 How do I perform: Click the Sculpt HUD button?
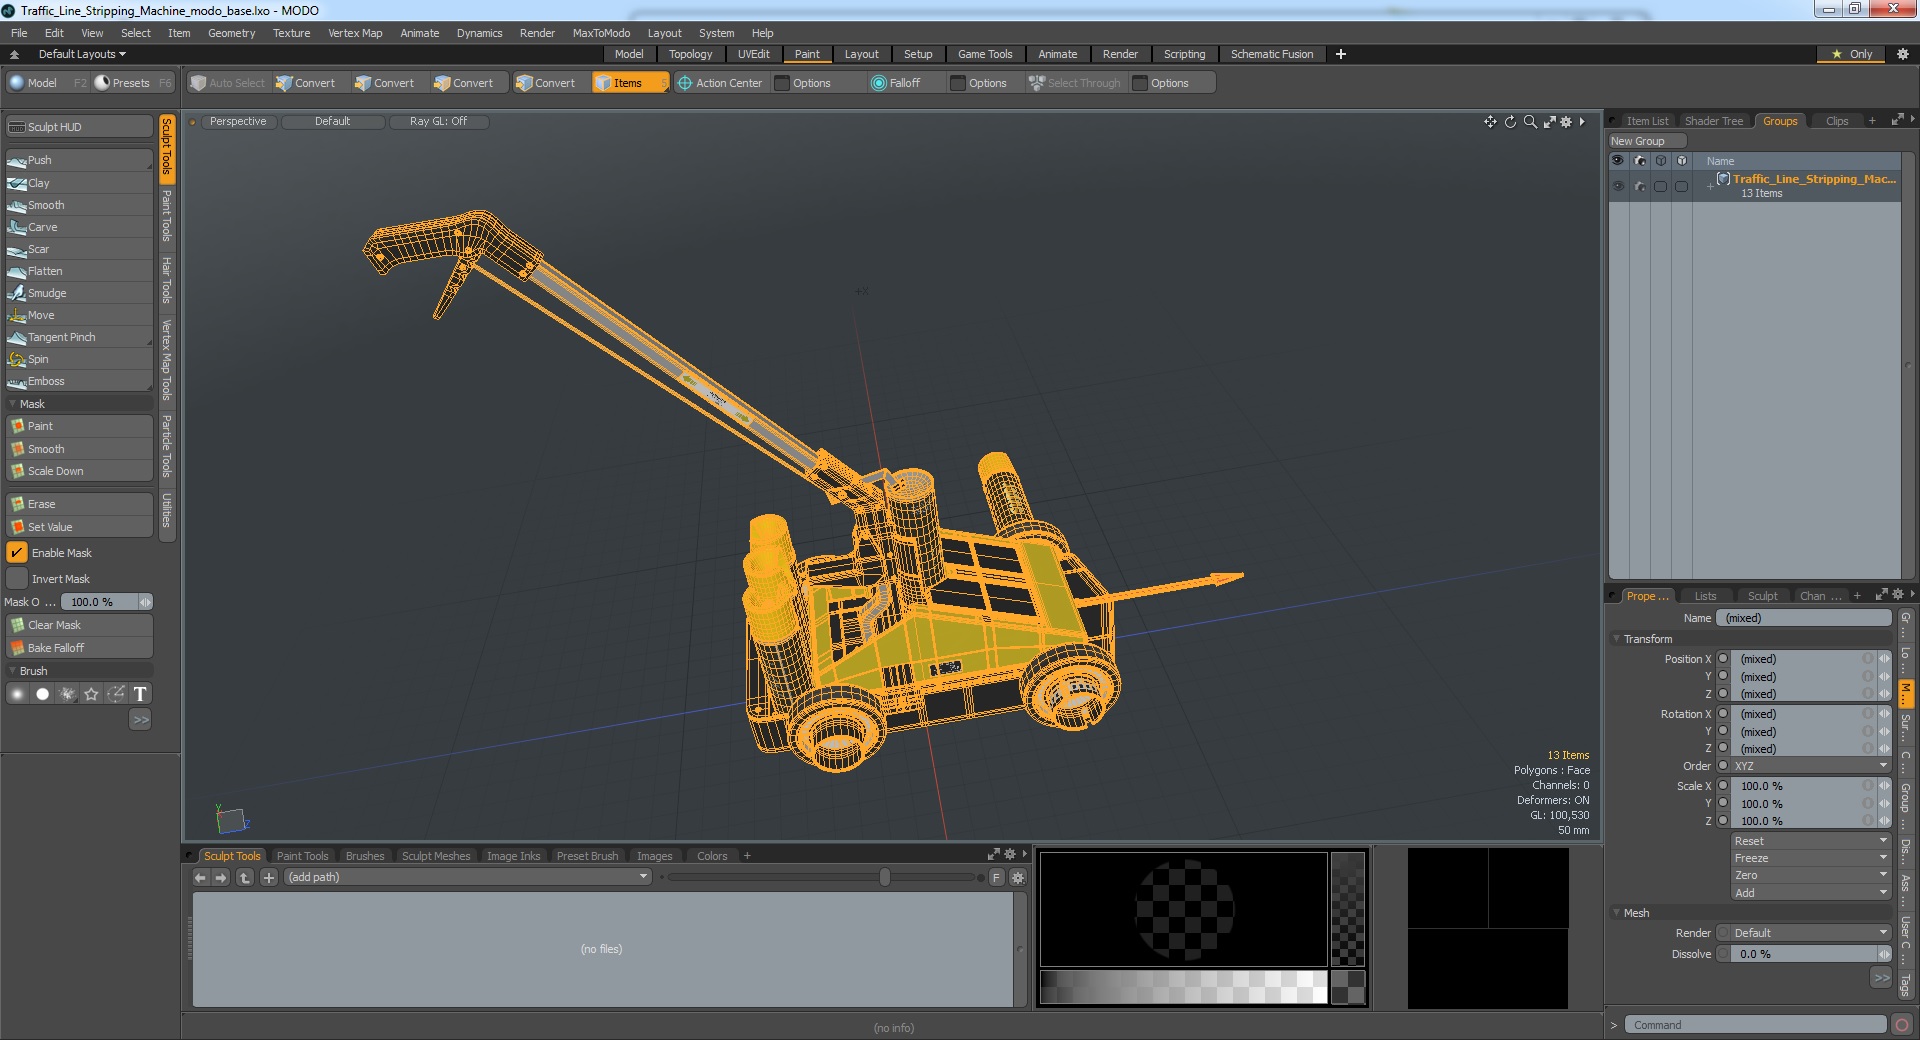[79, 127]
